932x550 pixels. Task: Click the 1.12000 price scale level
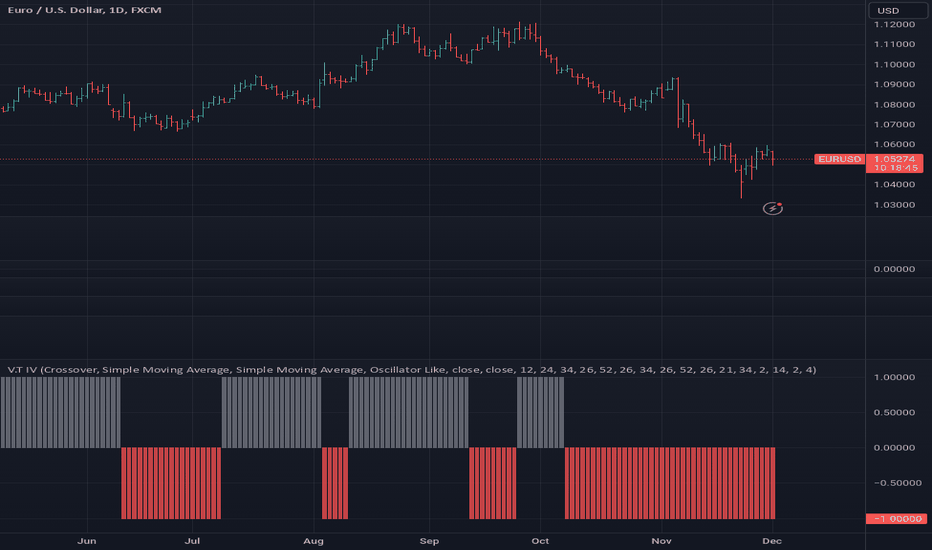coord(894,24)
